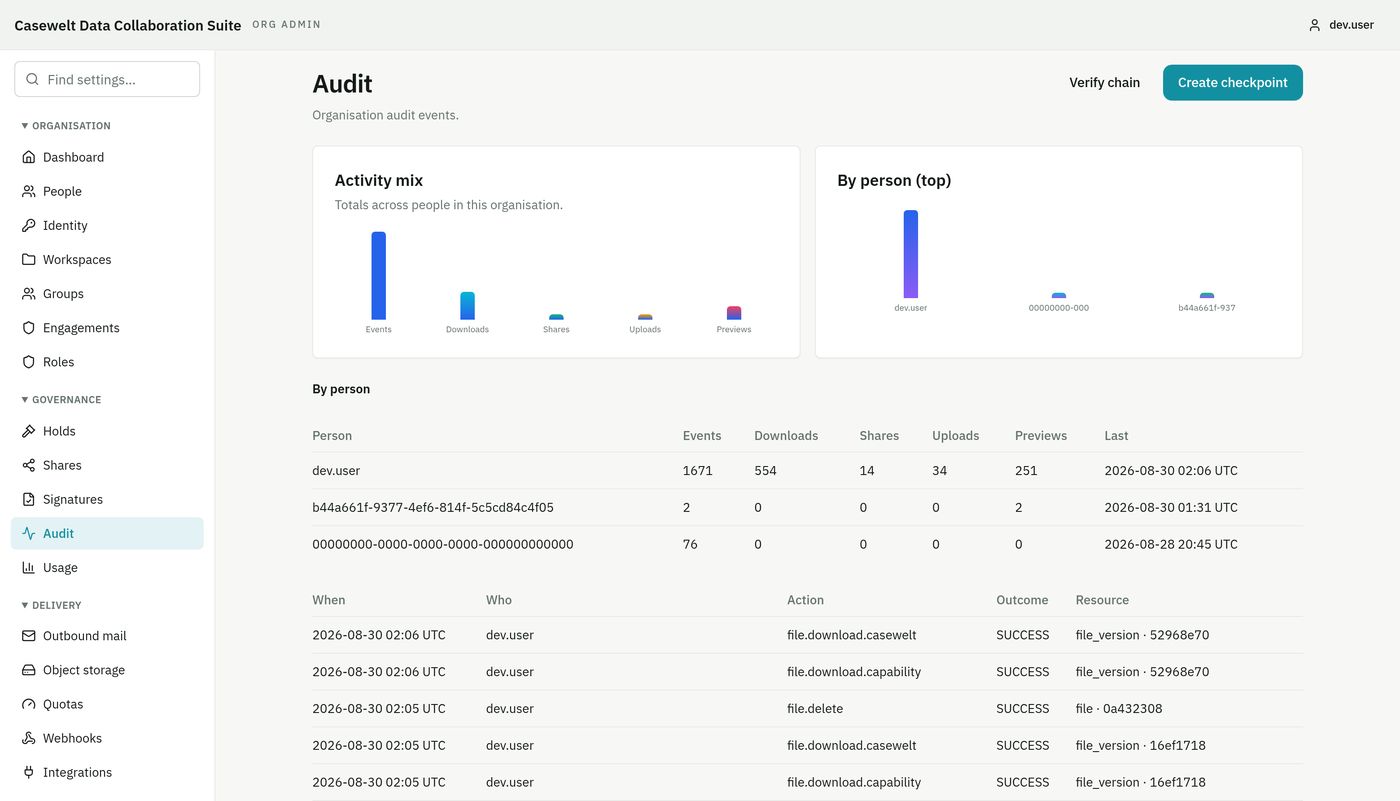Open the Dashboard page
Screen dimensions: 1400x801
point(107,157)
